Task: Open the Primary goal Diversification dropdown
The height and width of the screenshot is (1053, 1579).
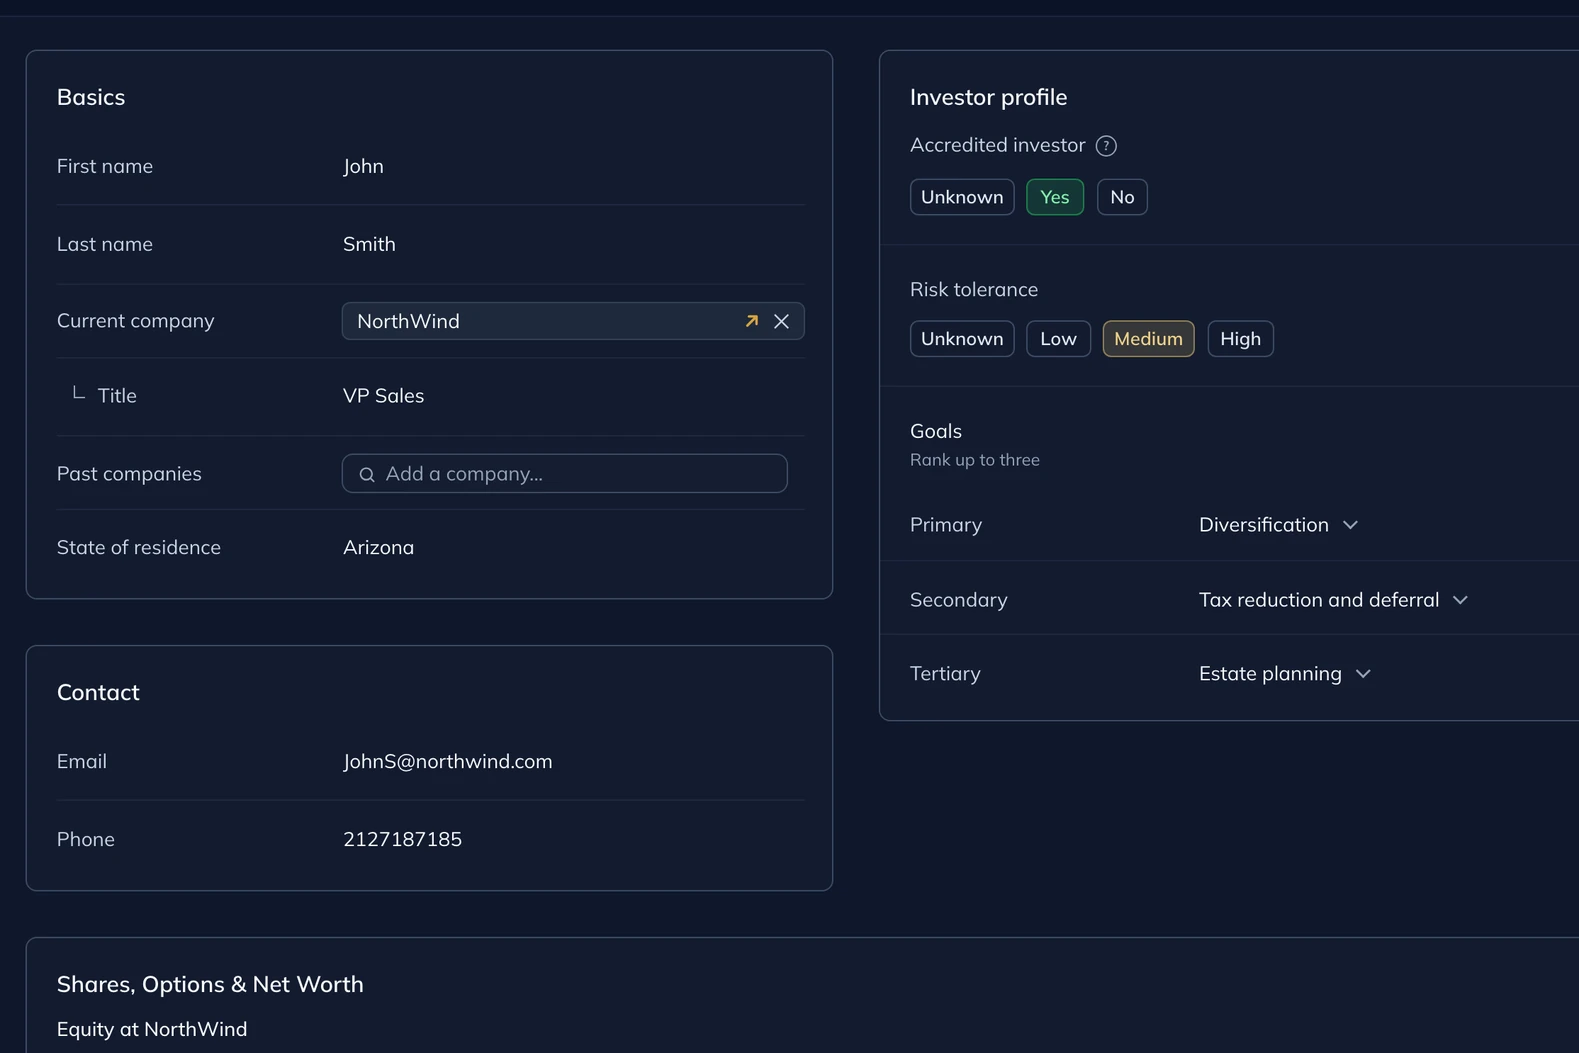Action: (1278, 525)
